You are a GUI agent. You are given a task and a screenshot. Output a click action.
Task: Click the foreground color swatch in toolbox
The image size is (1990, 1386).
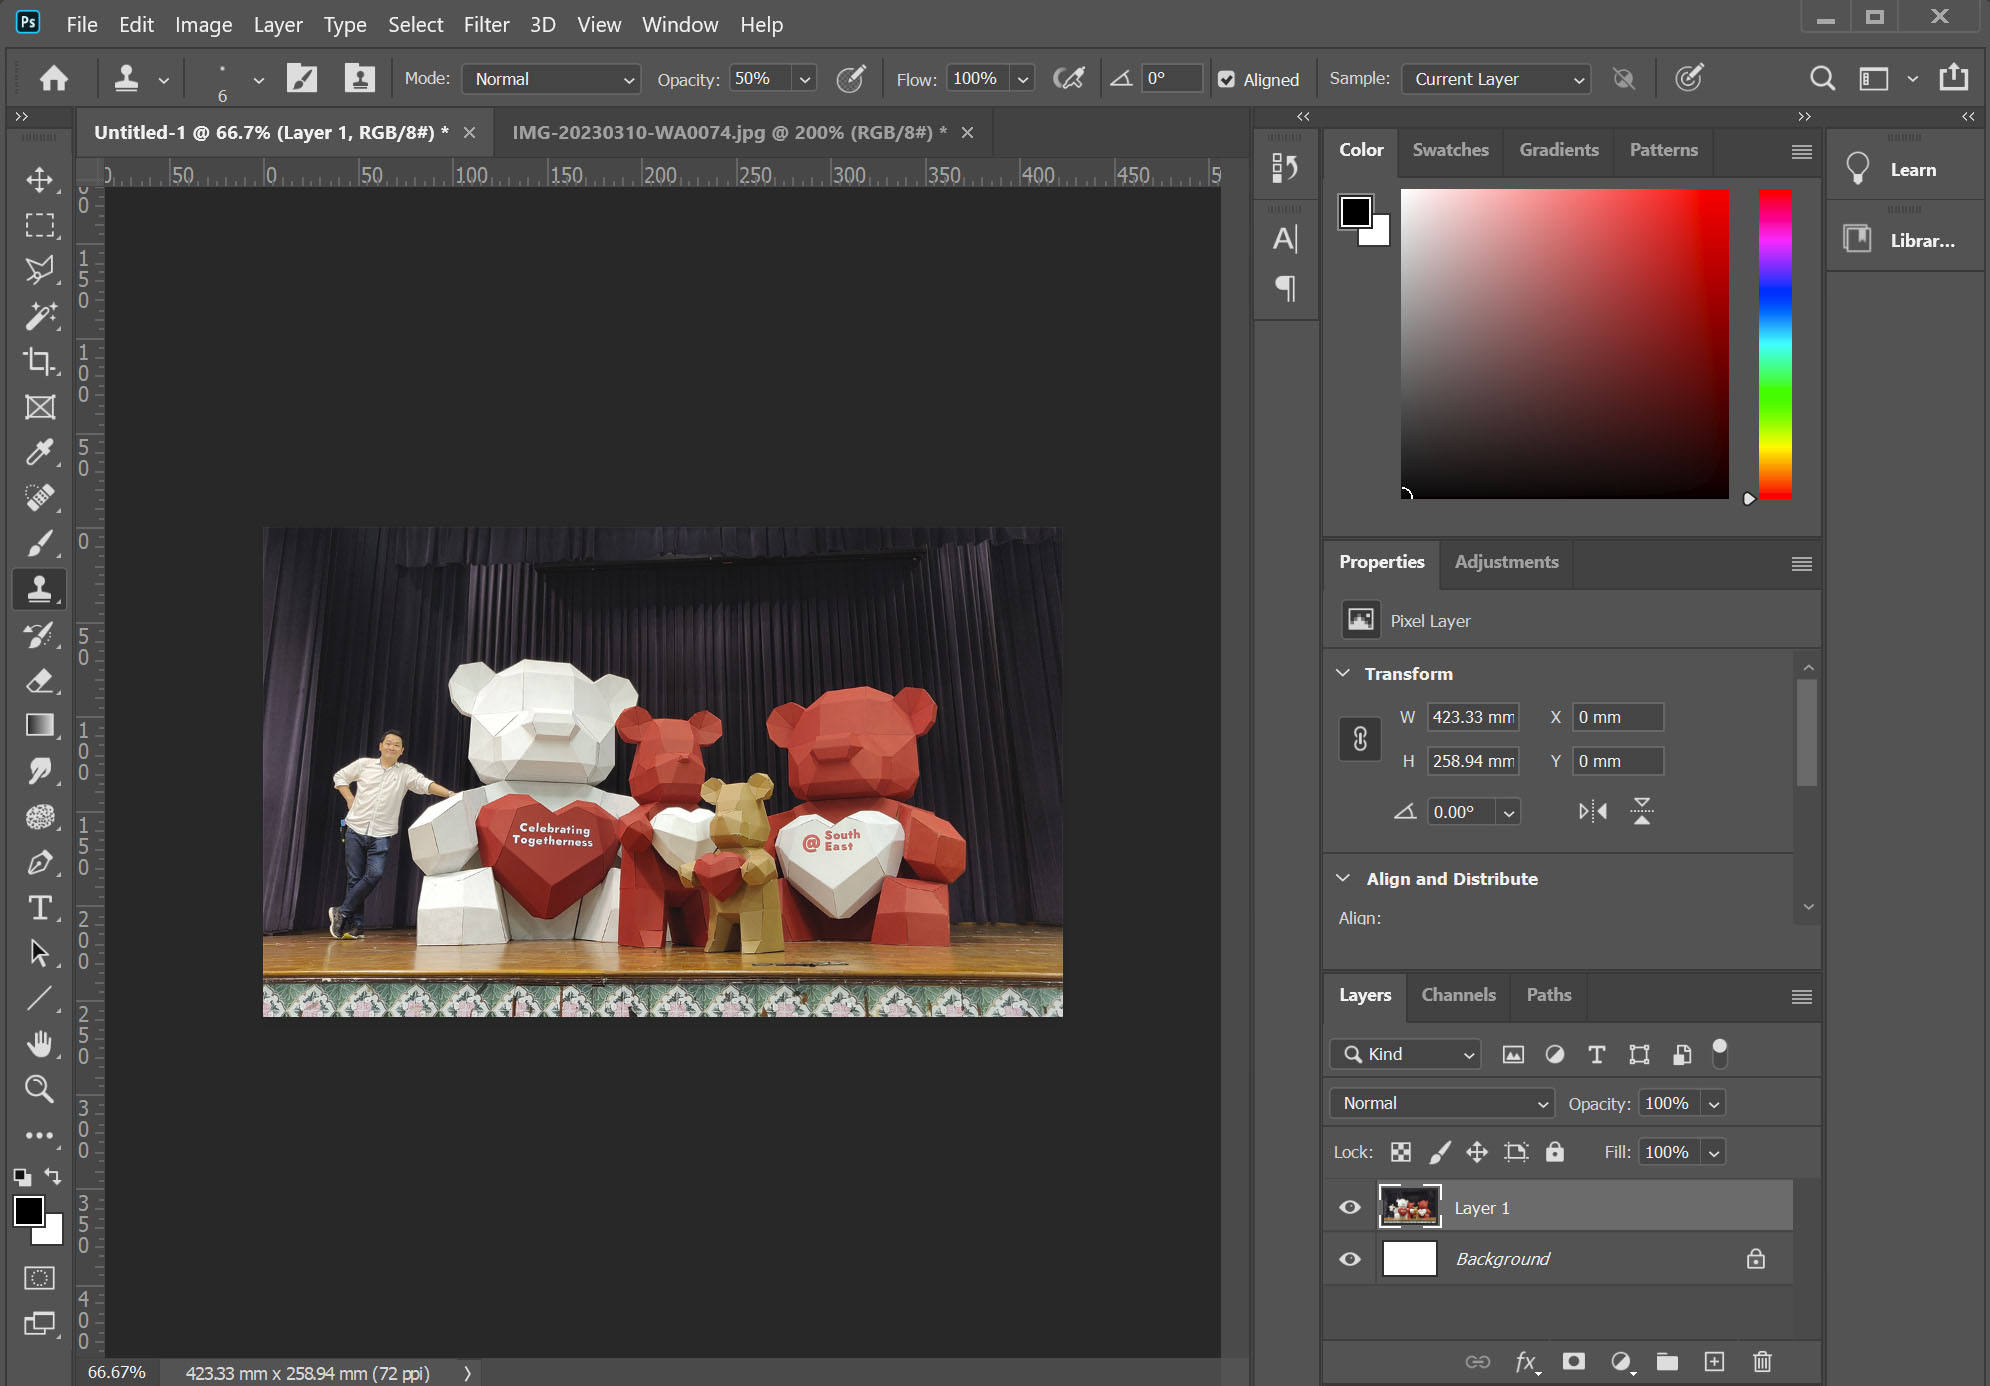pos(29,1211)
